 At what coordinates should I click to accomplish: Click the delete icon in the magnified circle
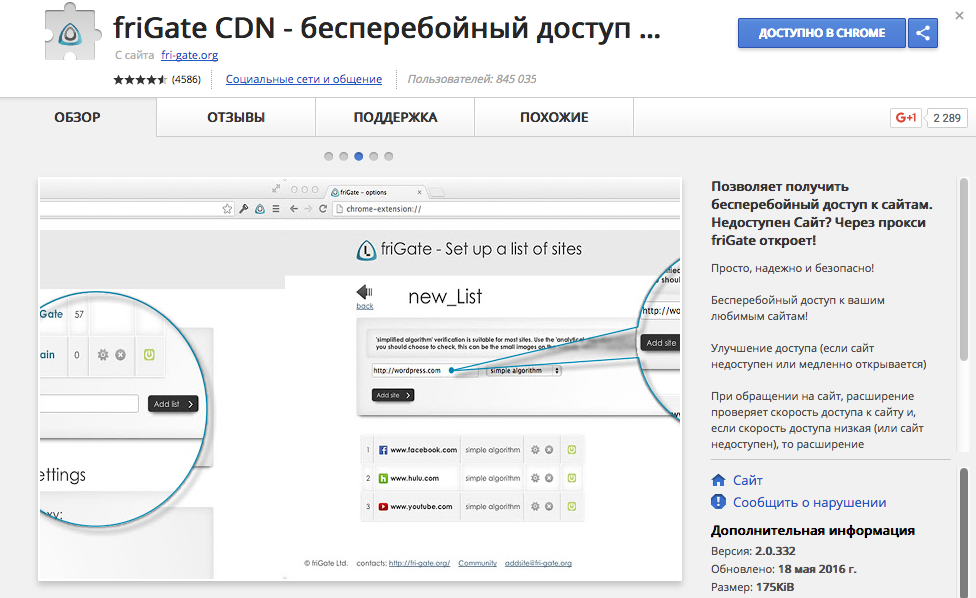click(121, 355)
